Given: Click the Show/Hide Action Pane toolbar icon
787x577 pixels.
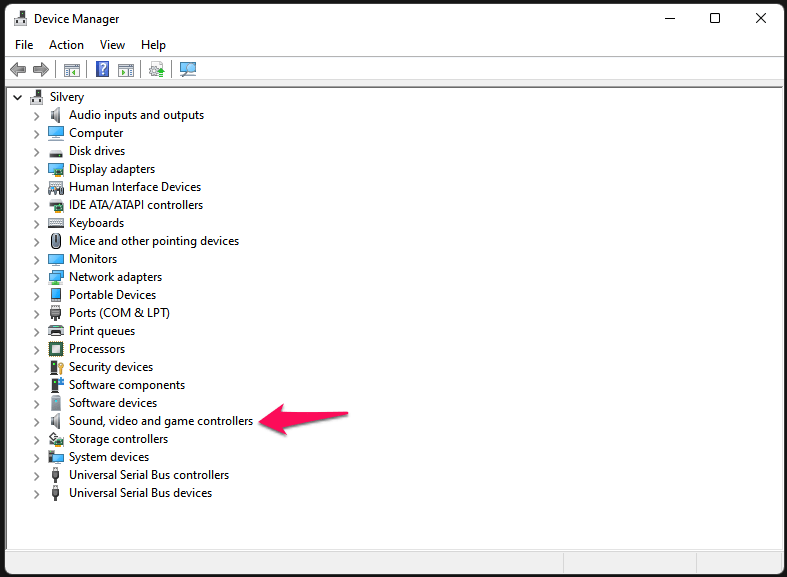Looking at the screenshot, I should (126, 70).
